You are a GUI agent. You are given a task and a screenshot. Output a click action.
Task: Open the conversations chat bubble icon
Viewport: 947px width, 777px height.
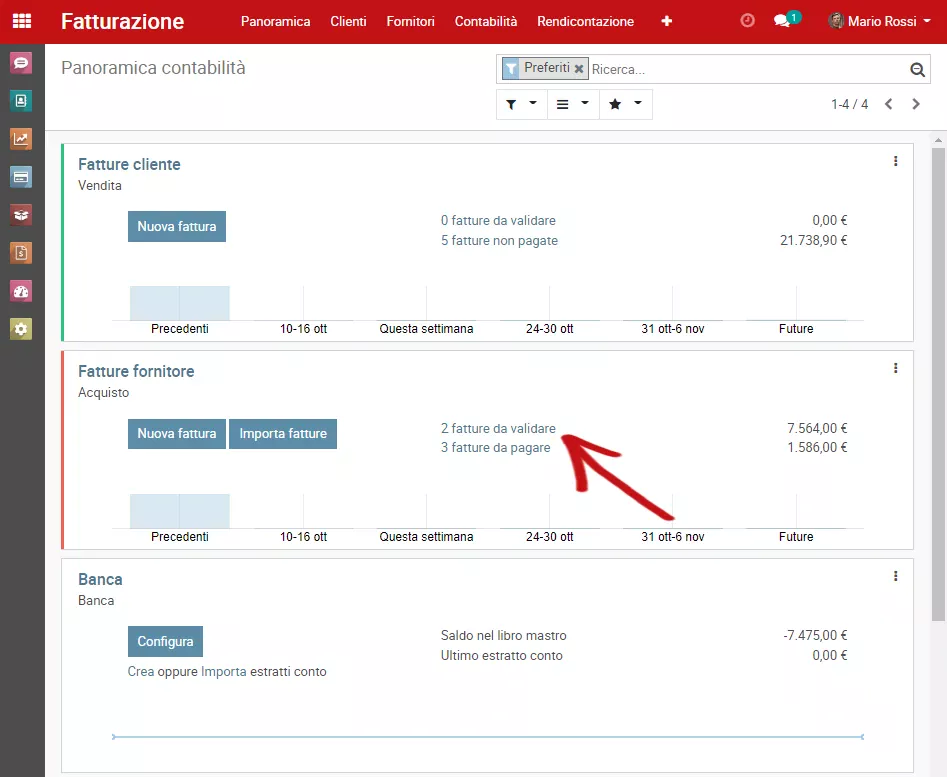click(x=782, y=21)
